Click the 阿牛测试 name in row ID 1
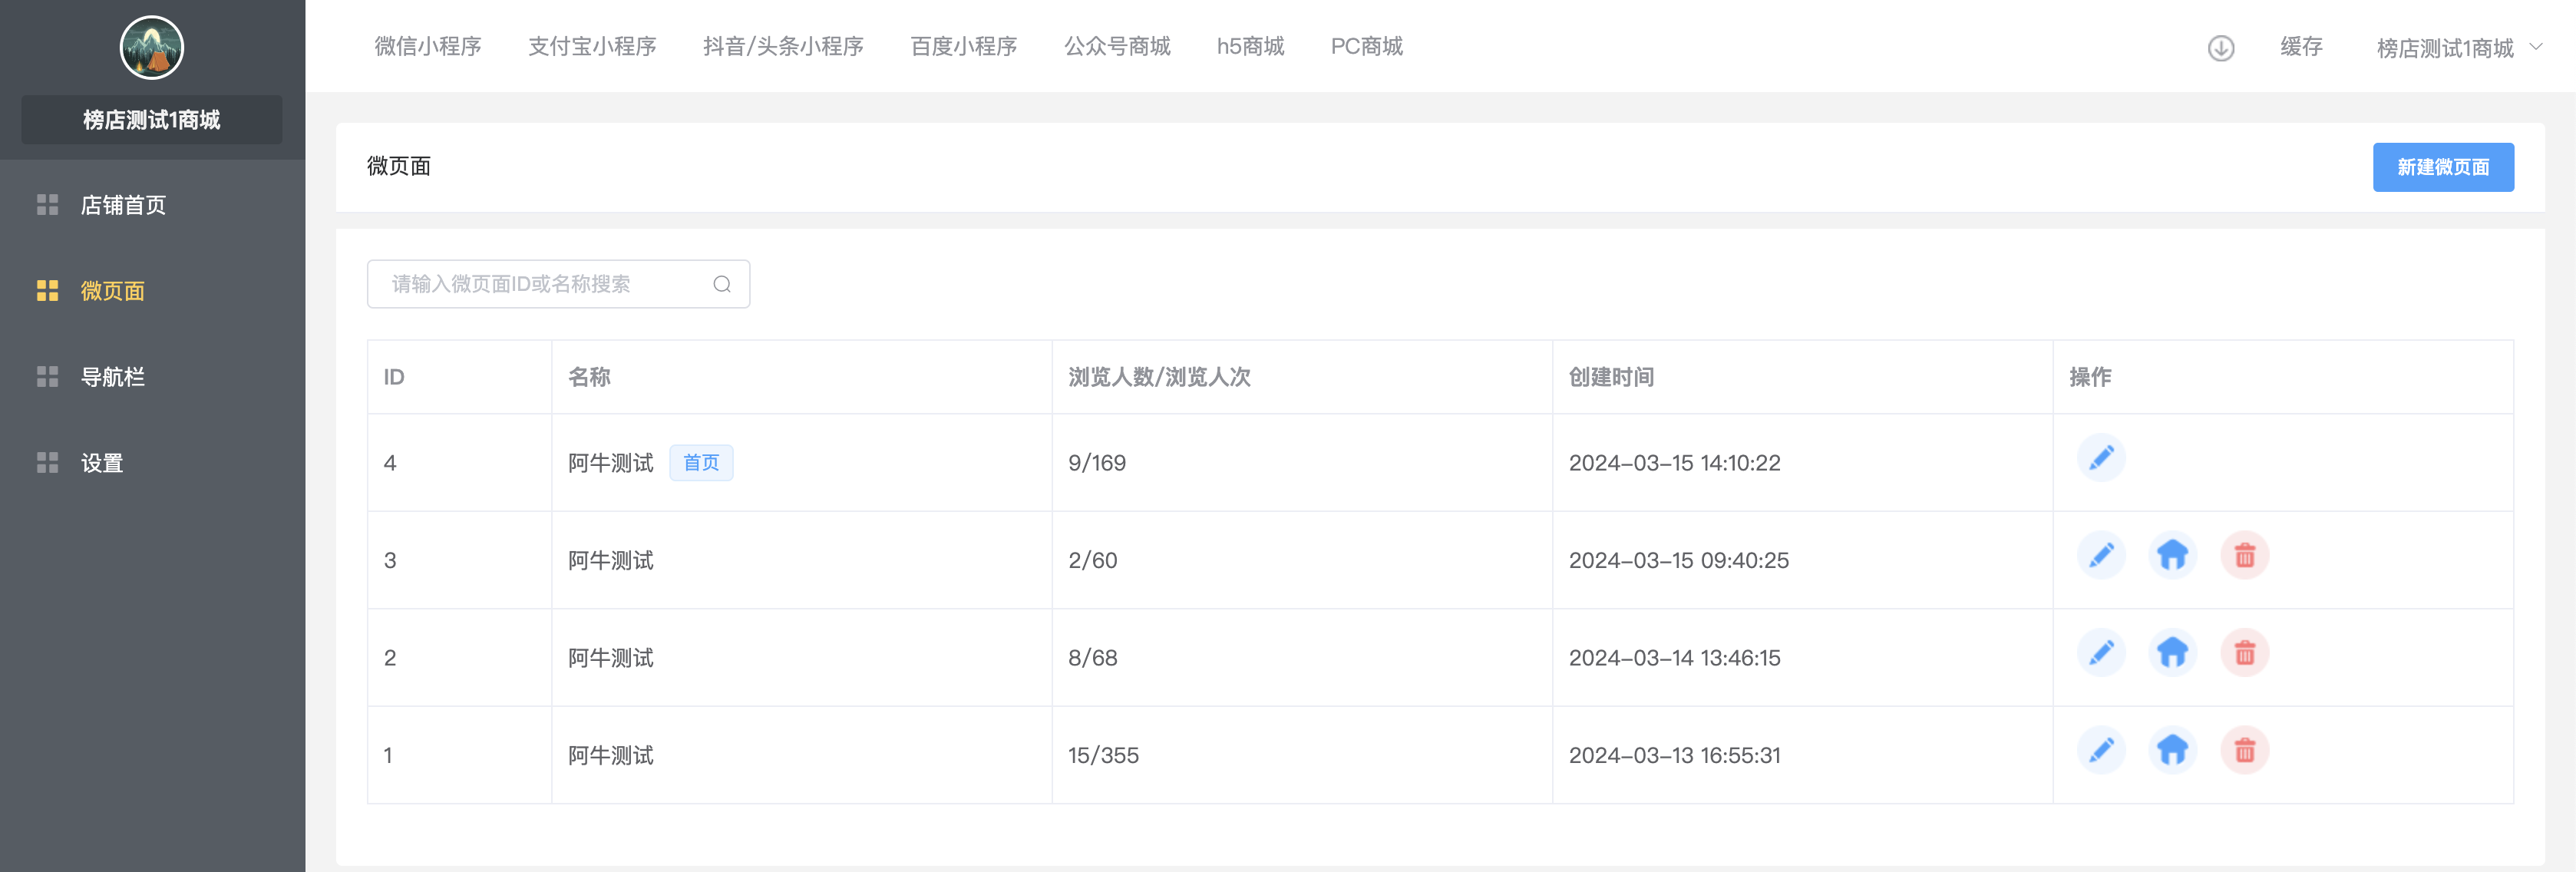The width and height of the screenshot is (2576, 872). point(610,755)
